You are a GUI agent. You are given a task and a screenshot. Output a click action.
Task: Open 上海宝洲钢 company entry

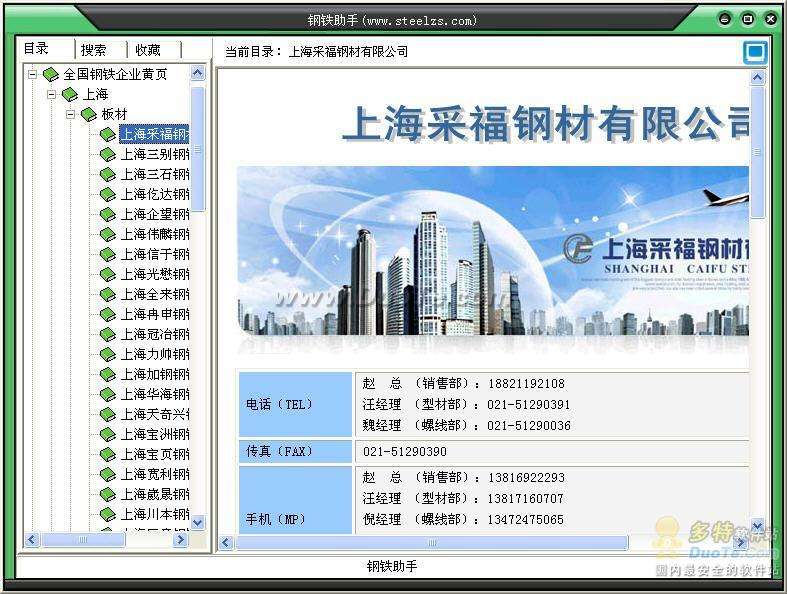(155, 435)
